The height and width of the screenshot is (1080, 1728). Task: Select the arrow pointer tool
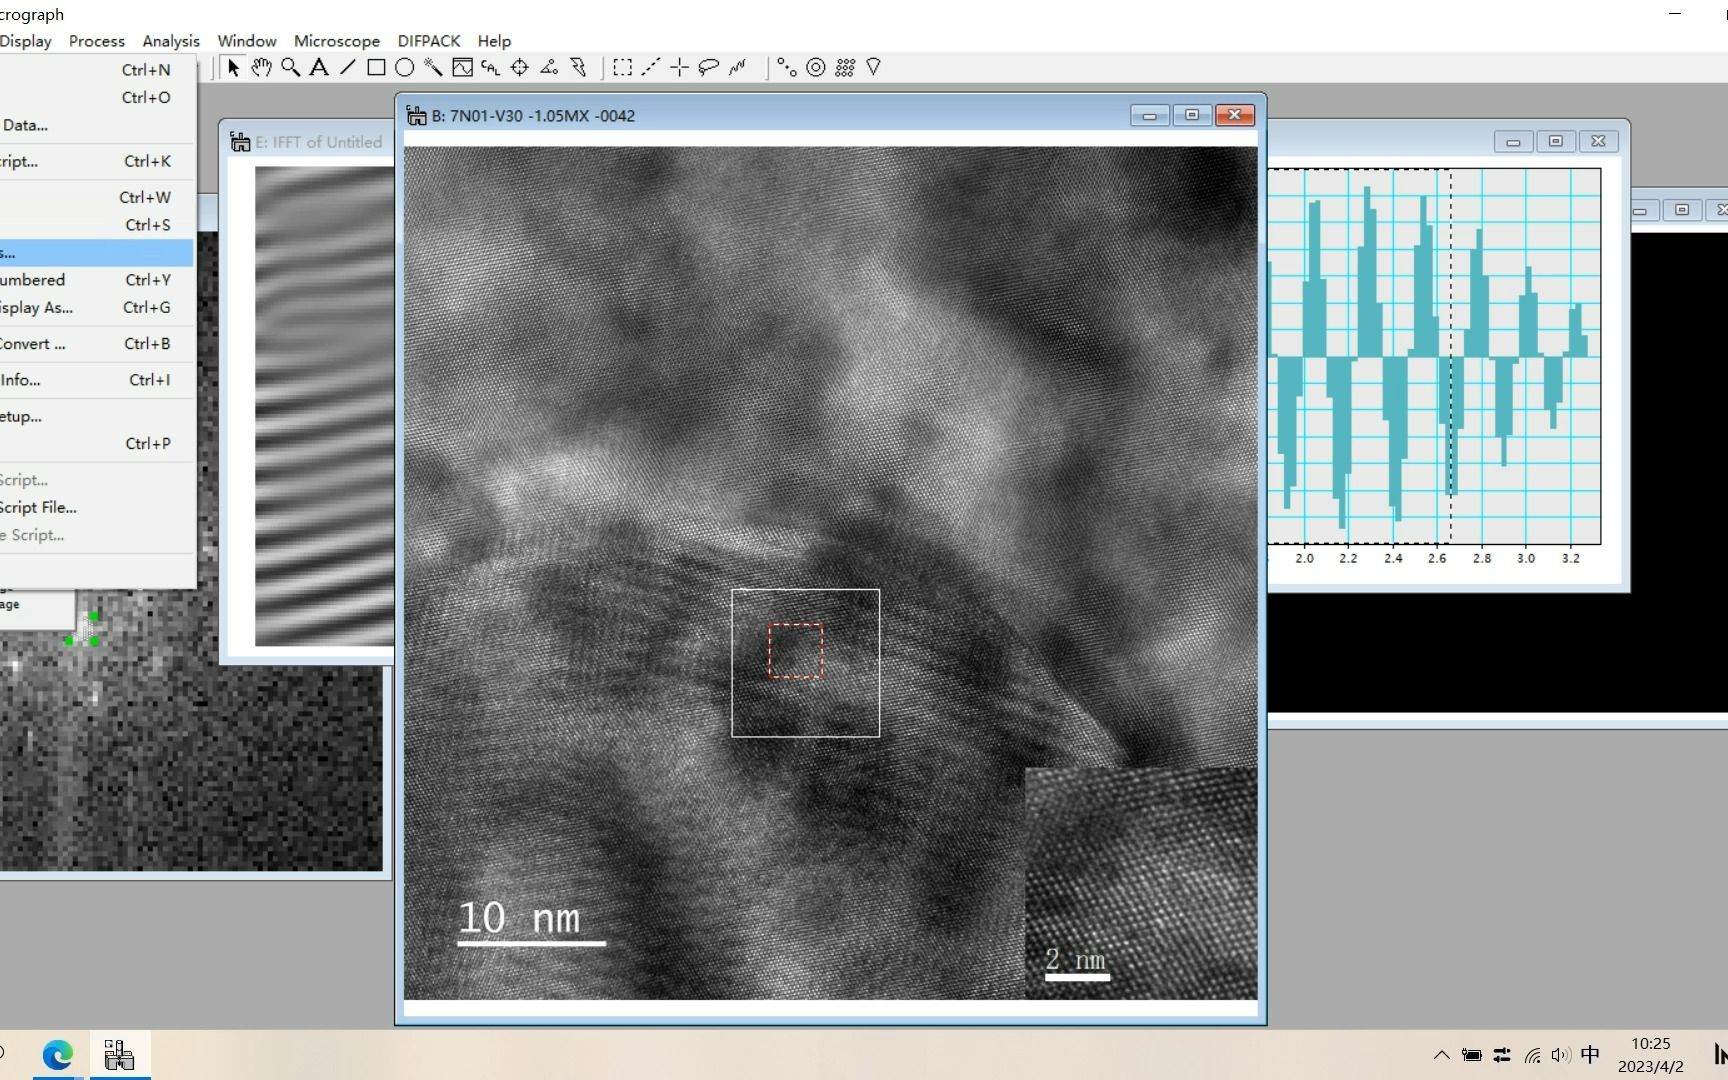coord(233,67)
